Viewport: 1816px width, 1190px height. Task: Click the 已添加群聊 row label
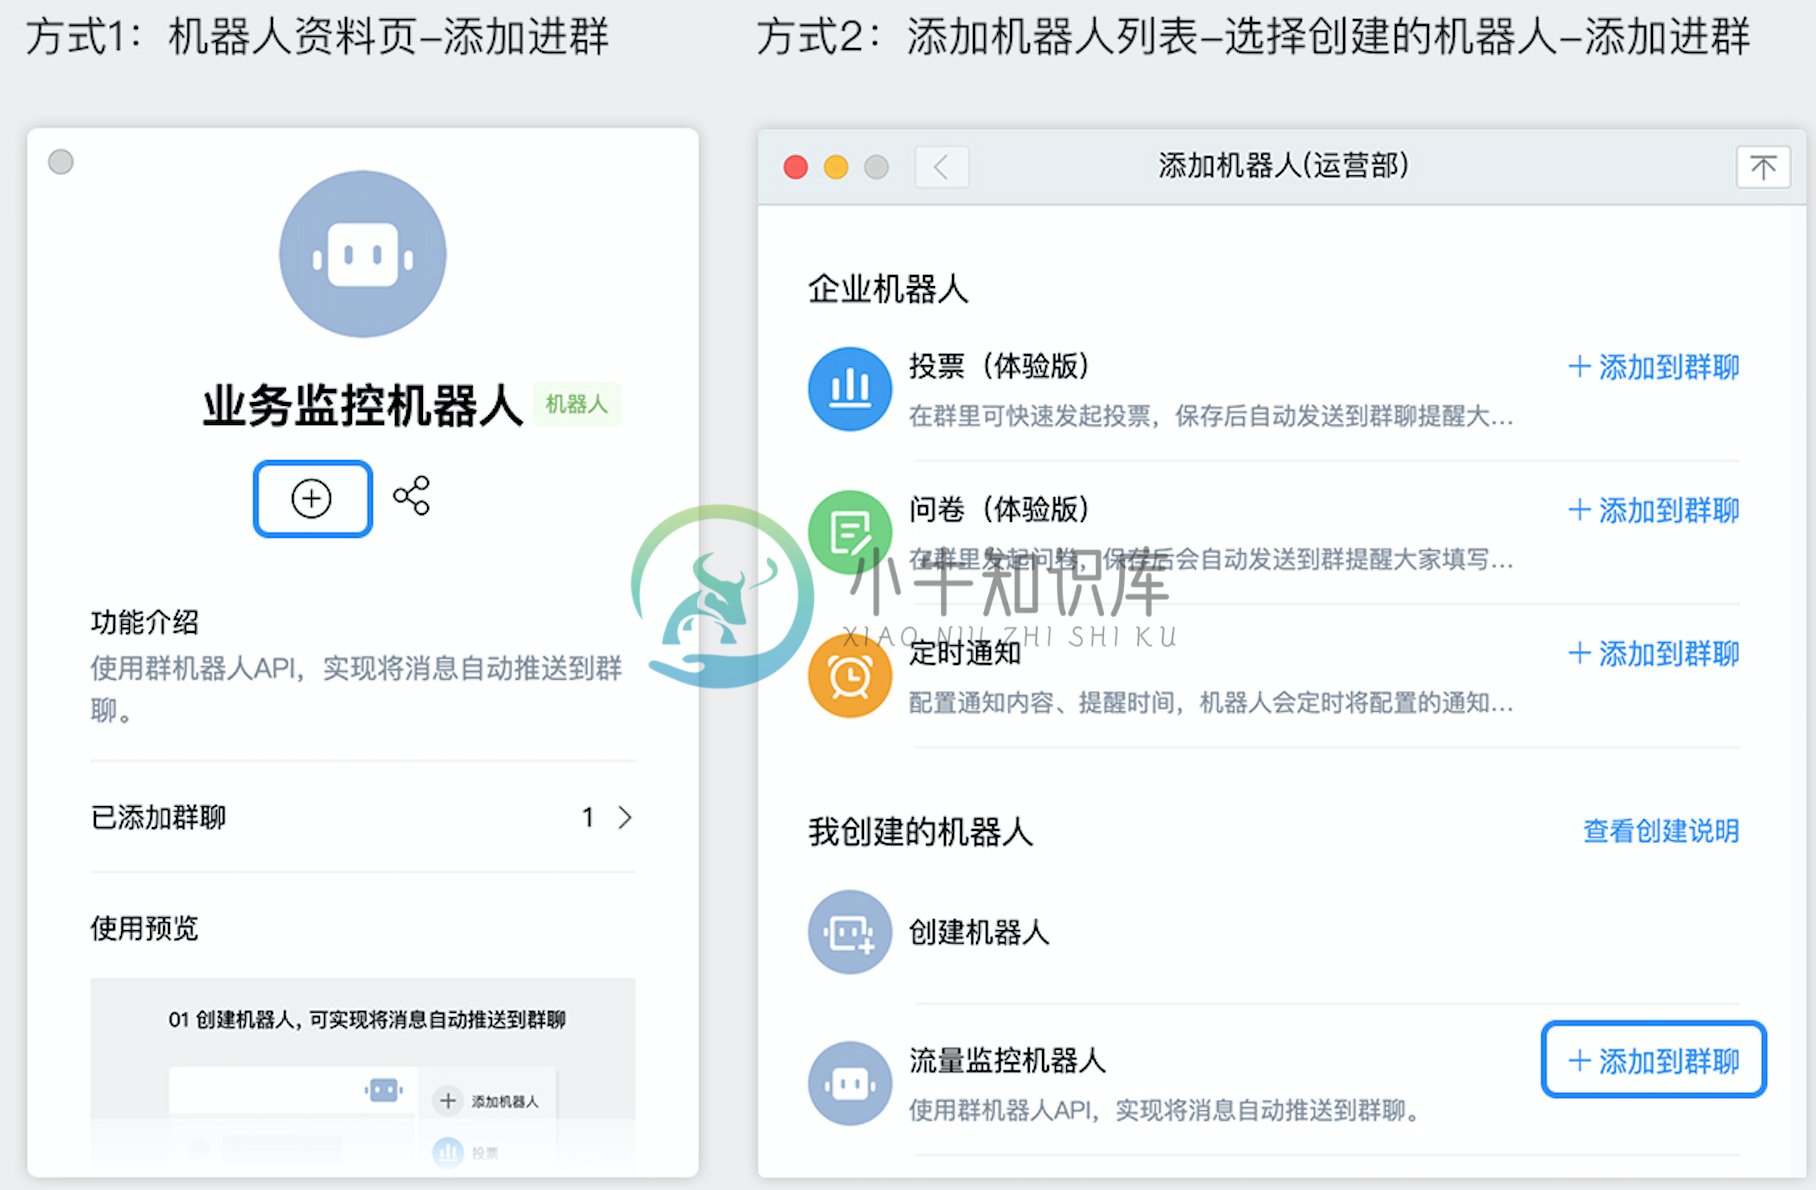tap(158, 817)
